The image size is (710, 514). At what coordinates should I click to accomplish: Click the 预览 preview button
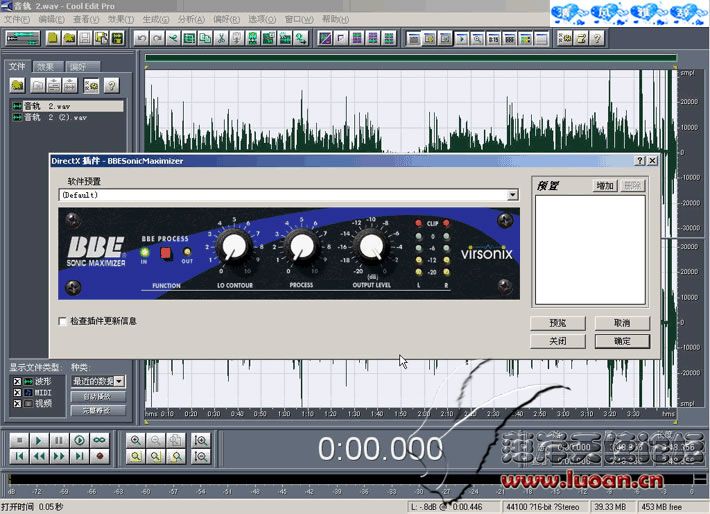click(x=558, y=323)
